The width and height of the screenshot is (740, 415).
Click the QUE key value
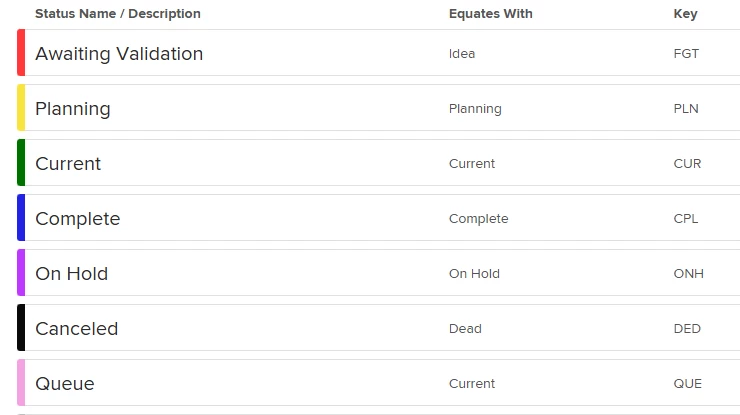click(688, 384)
